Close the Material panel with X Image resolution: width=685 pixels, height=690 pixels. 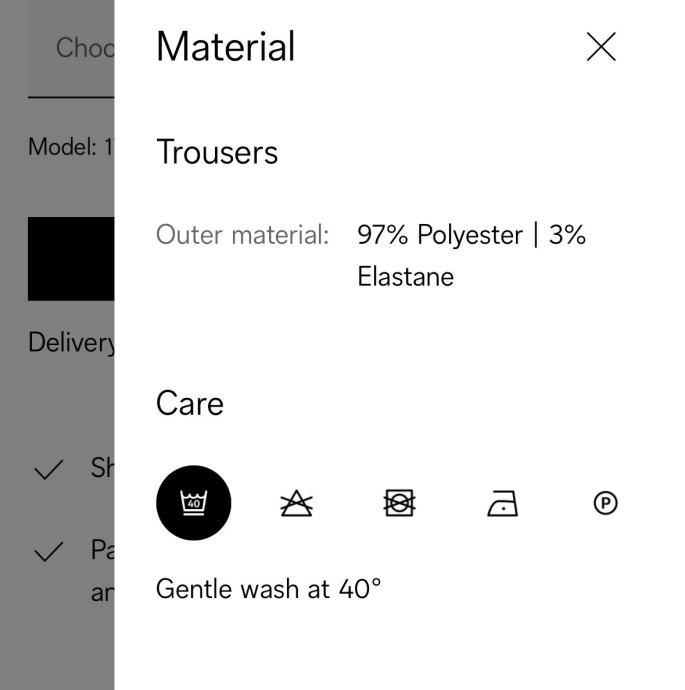601,47
